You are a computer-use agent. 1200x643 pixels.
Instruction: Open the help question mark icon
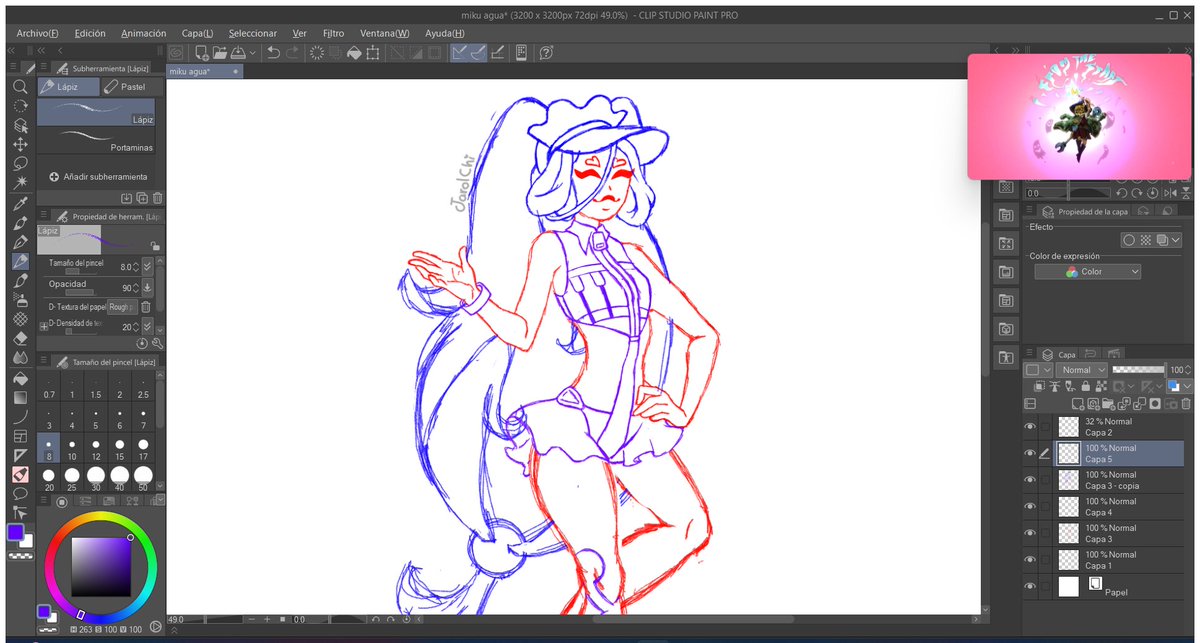click(x=547, y=53)
